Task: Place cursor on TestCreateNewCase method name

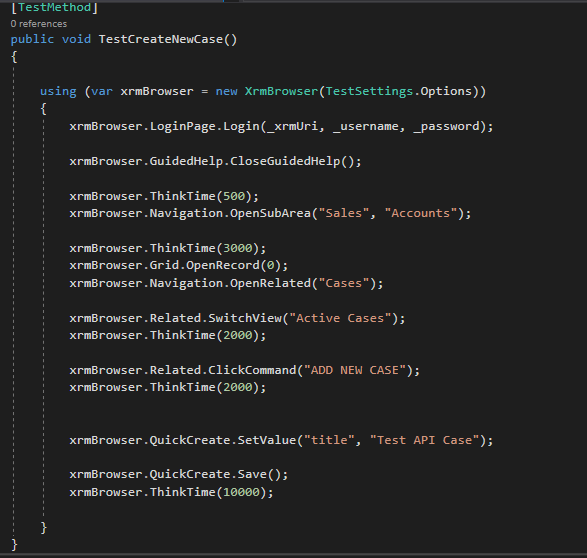Action: pyautogui.click(x=161, y=39)
